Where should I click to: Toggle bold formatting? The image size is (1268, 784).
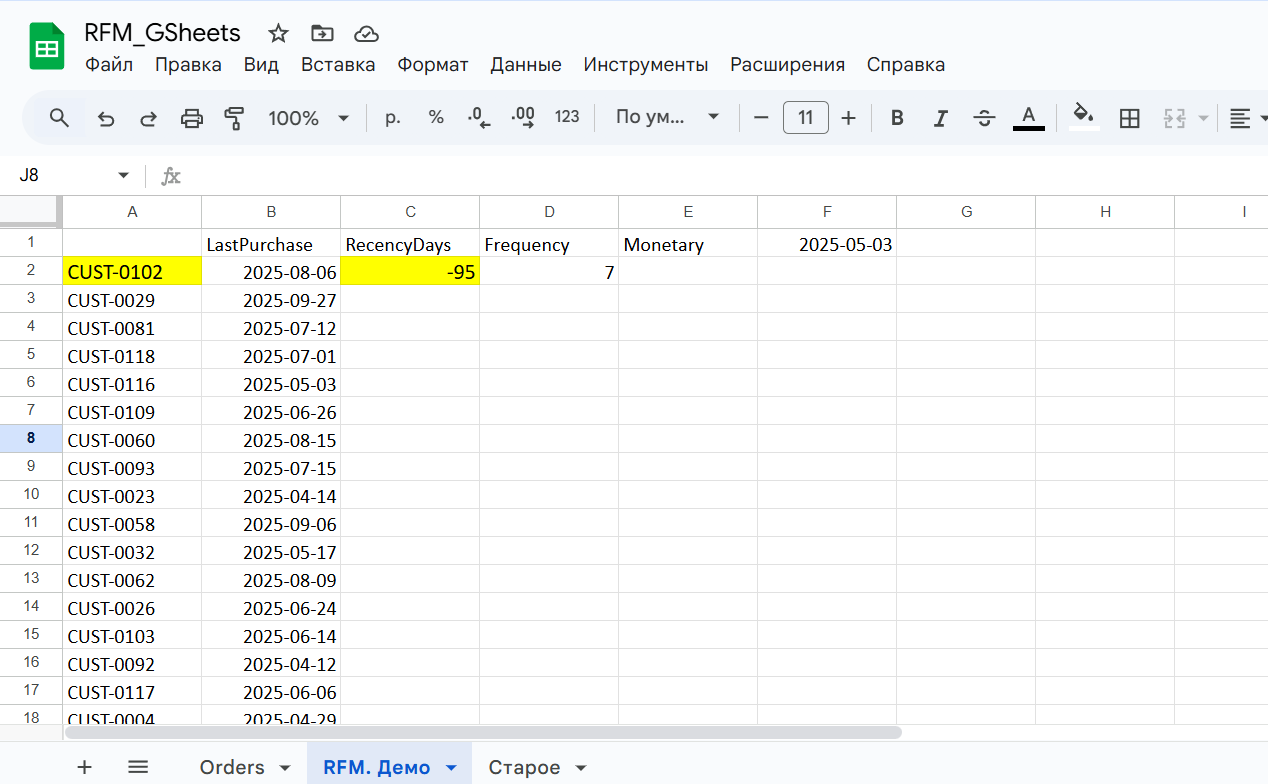pyautogui.click(x=897, y=118)
